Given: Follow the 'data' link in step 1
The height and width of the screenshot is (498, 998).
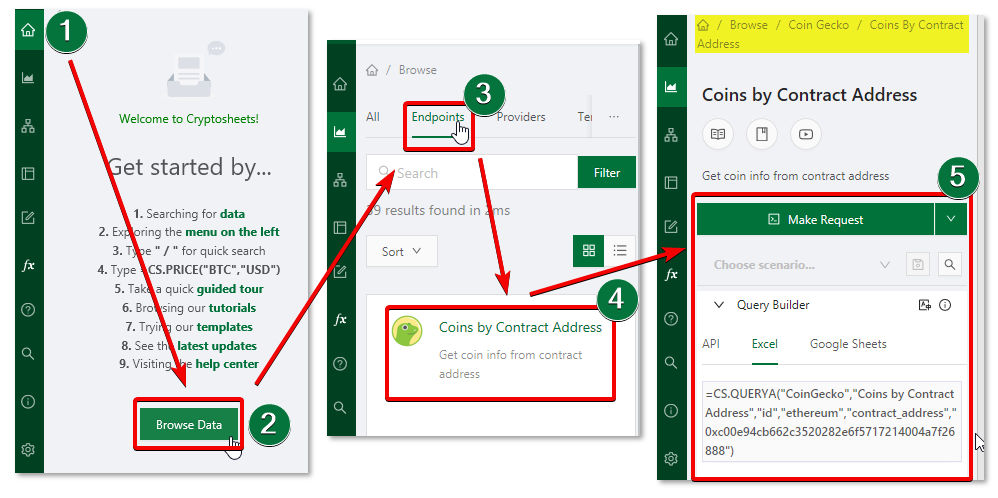Looking at the screenshot, I should (x=232, y=214).
